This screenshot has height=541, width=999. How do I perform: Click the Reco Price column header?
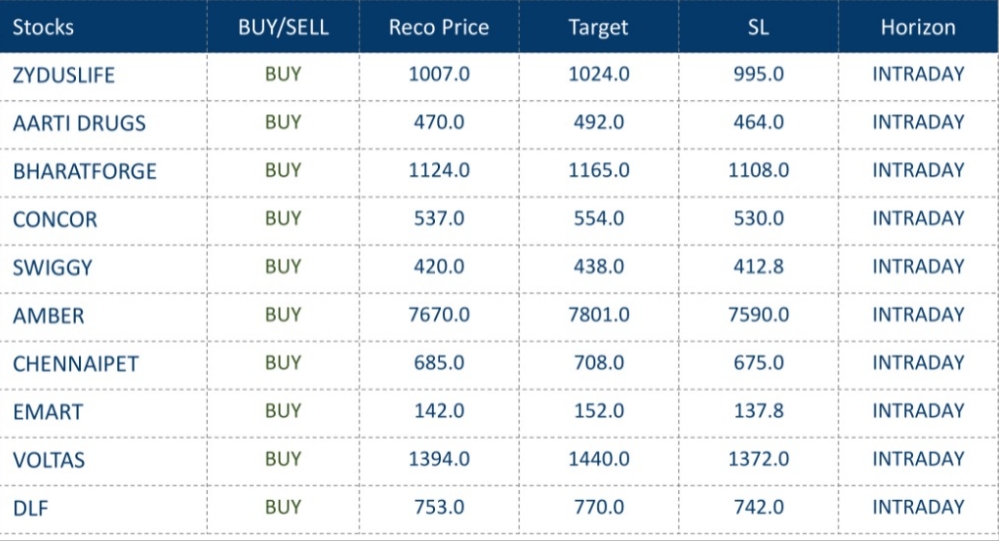pyautogui.click(x=439, y=27)
